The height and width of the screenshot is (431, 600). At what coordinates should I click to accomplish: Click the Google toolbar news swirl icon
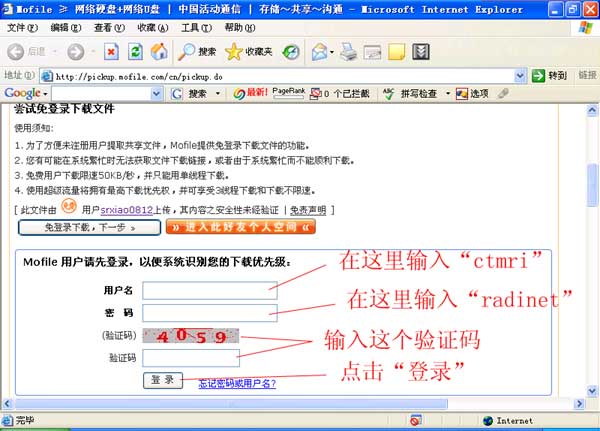[239, 93]
